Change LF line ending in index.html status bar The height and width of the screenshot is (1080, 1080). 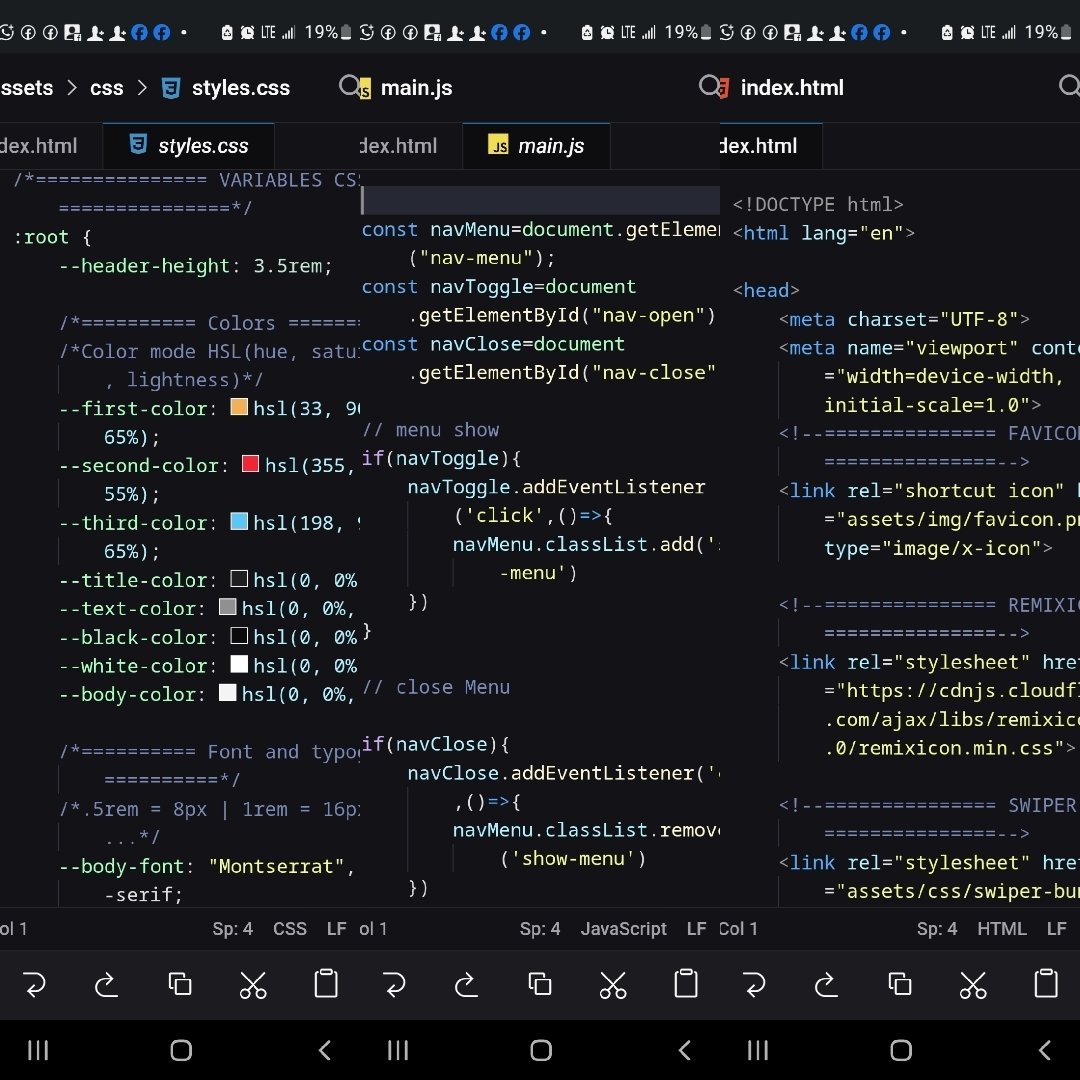(1057, 928)
